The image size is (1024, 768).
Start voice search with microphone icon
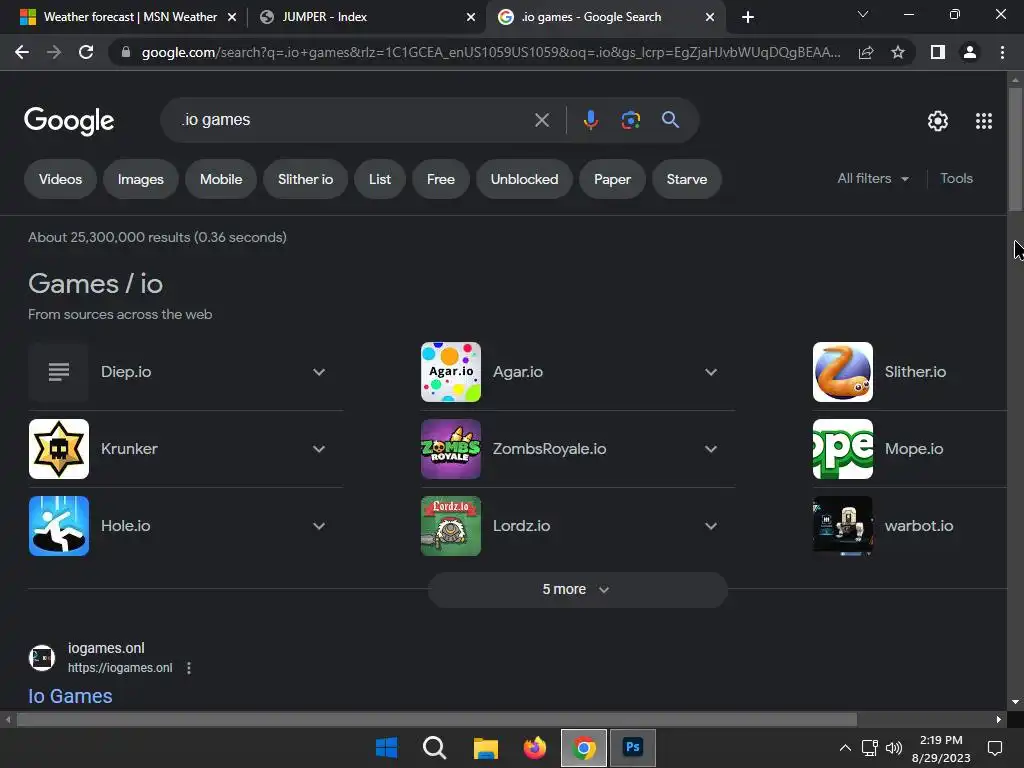[590, 120]
